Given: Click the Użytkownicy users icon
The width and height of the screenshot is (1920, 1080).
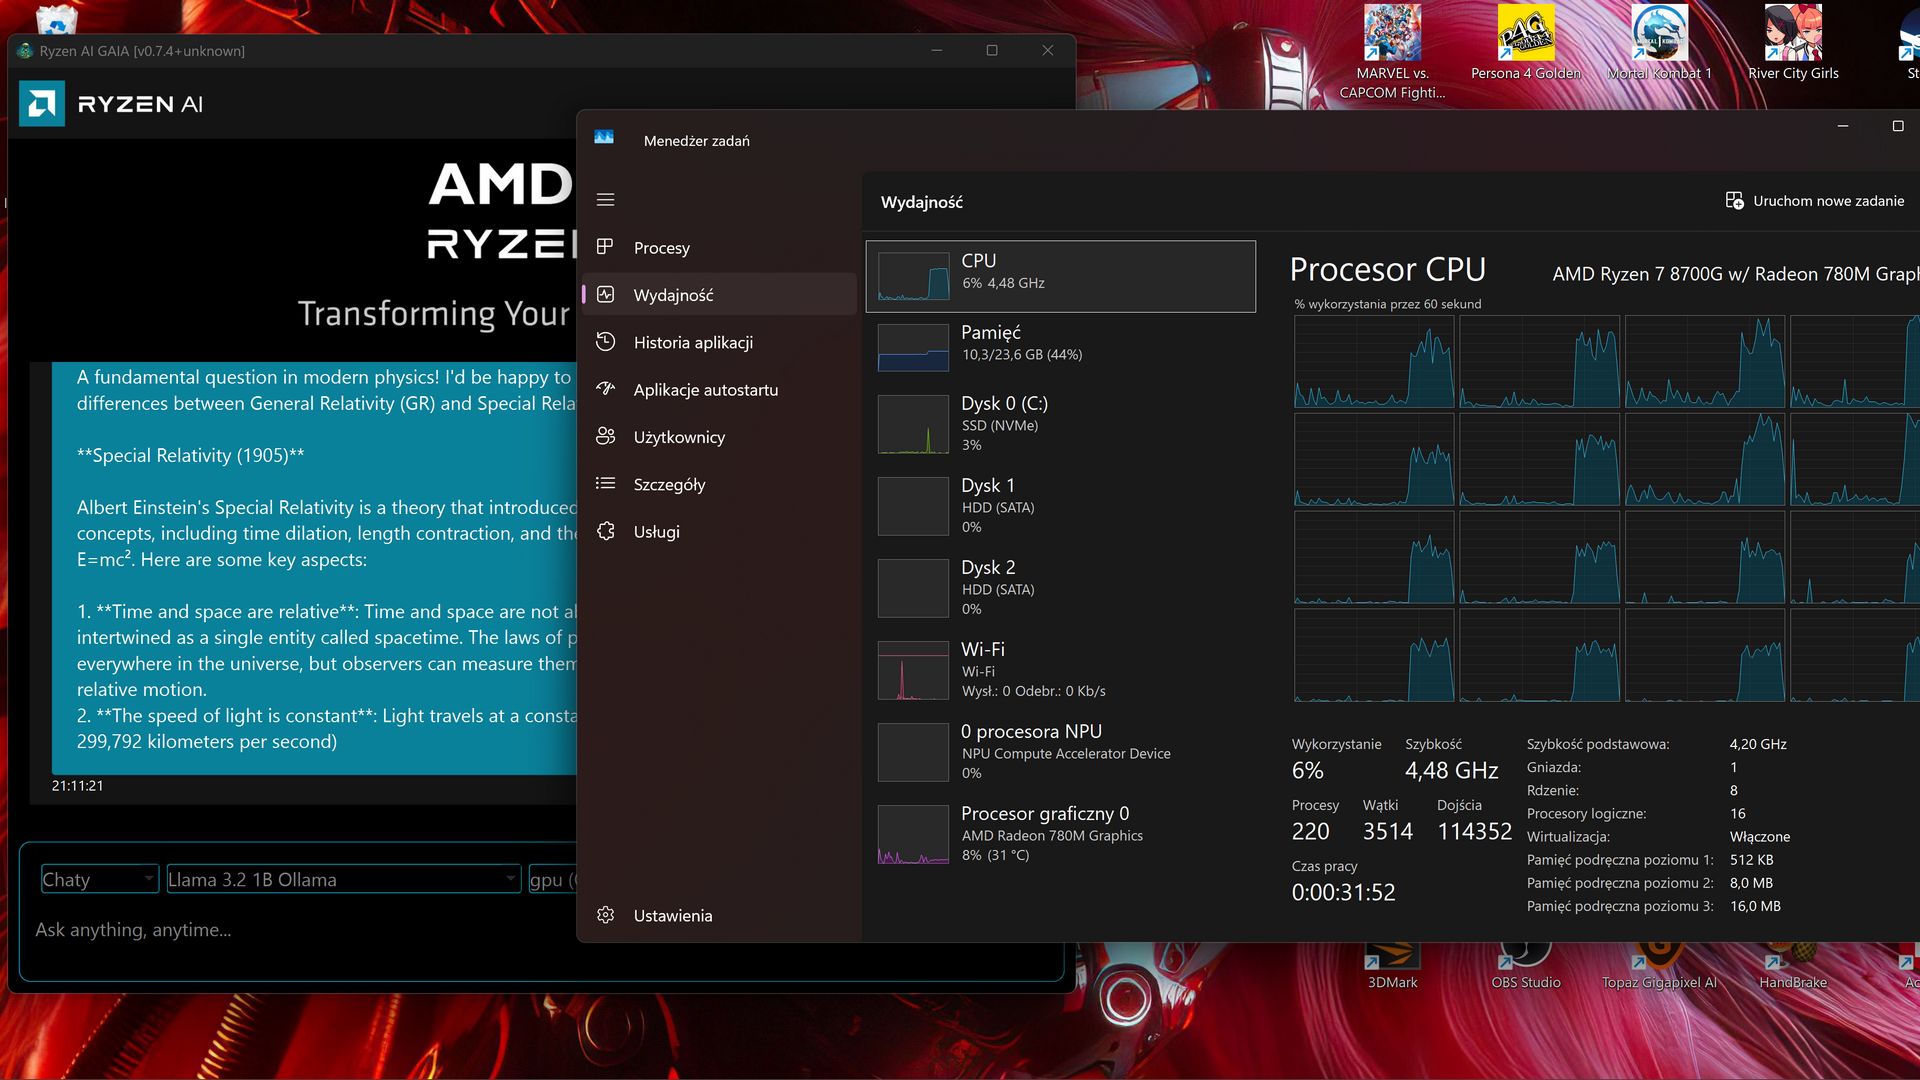Looking at the screenshot, I should (605, 436).
